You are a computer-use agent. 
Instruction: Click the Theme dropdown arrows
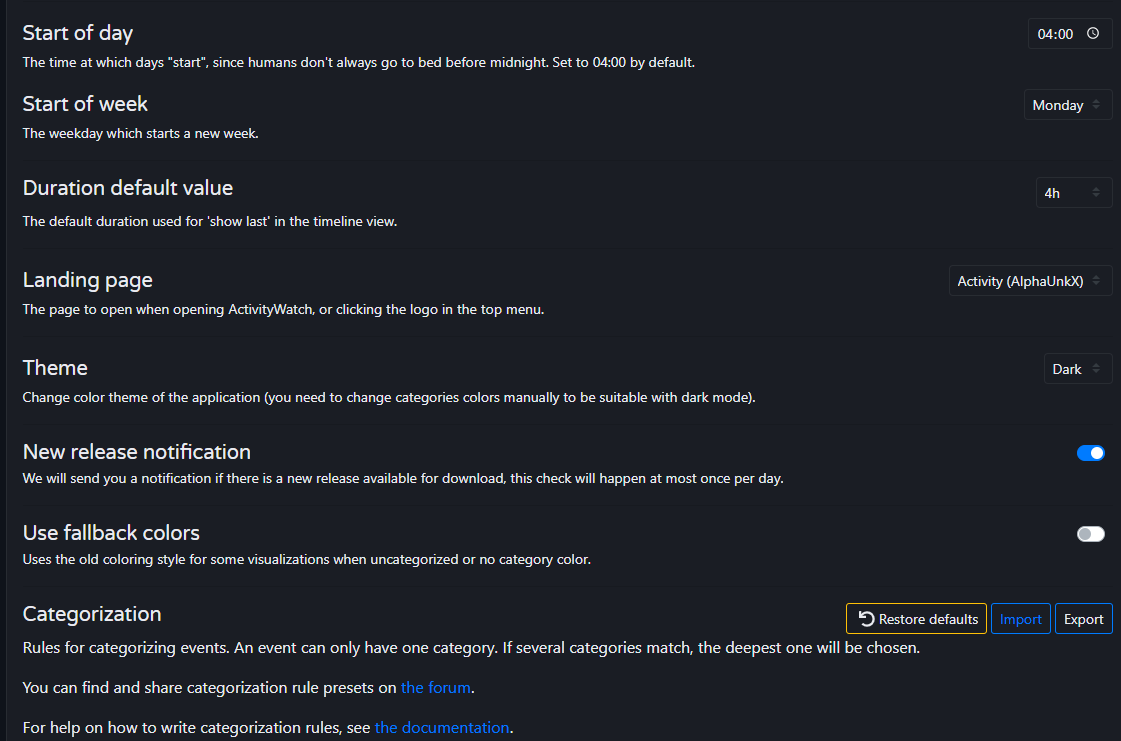(x=1096, y=369)
